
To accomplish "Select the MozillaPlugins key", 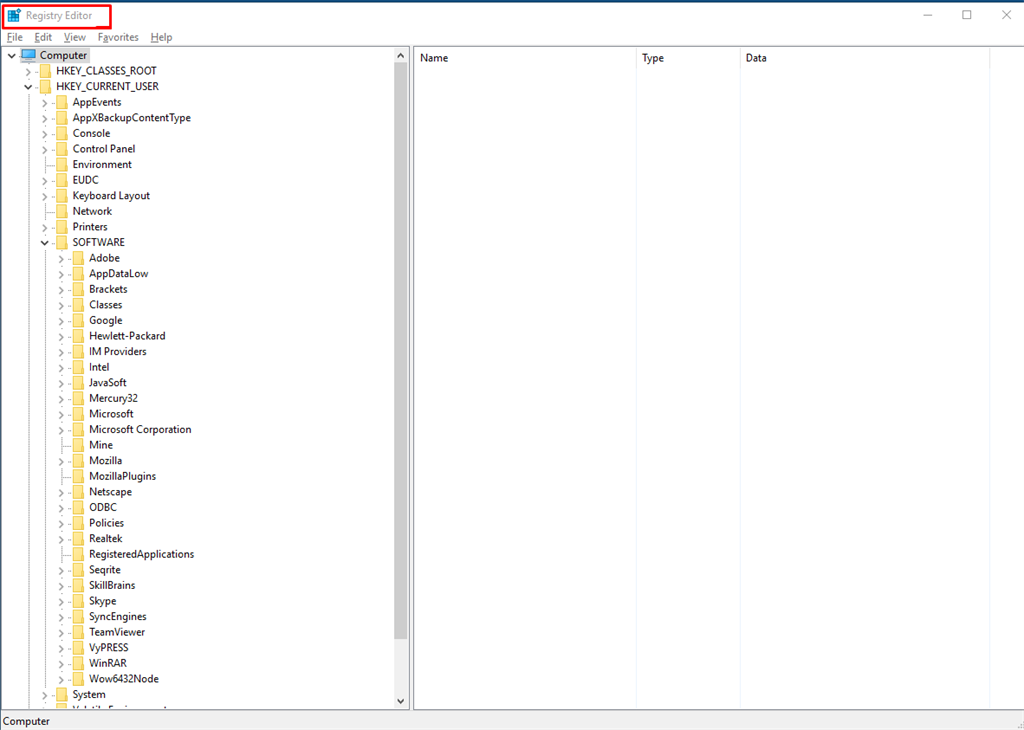I will (123, 477).
